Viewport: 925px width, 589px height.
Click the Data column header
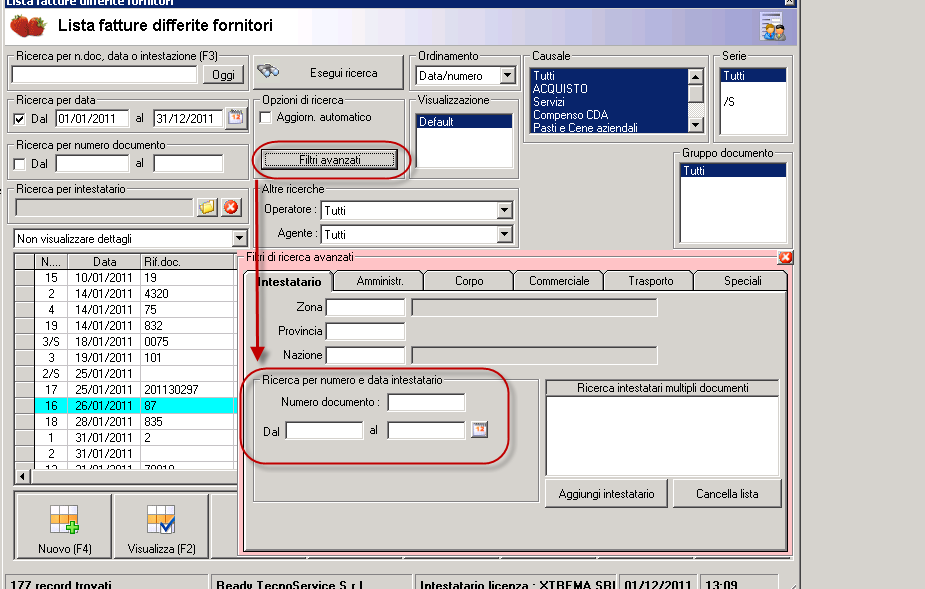coord(104,261)
